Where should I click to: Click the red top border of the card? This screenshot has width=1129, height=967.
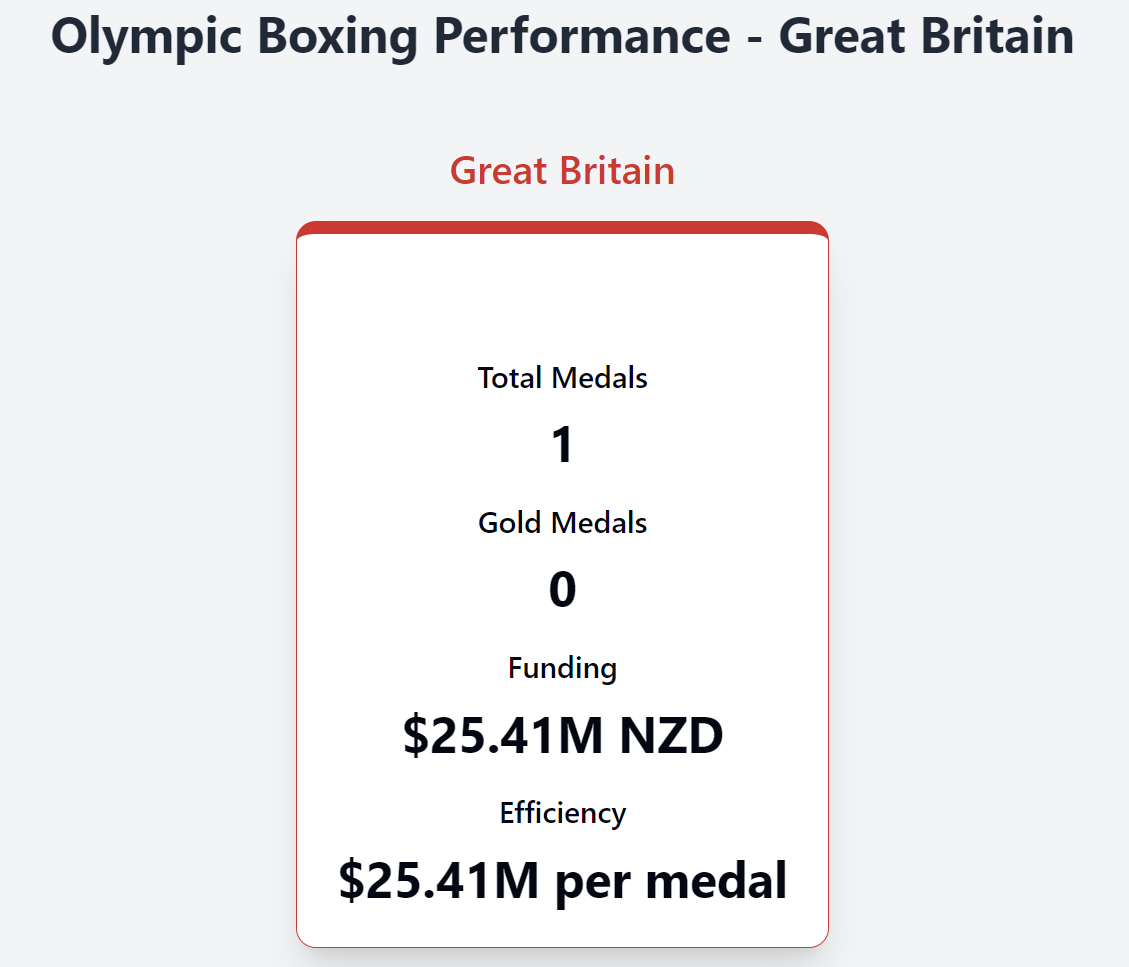(562, 227)
